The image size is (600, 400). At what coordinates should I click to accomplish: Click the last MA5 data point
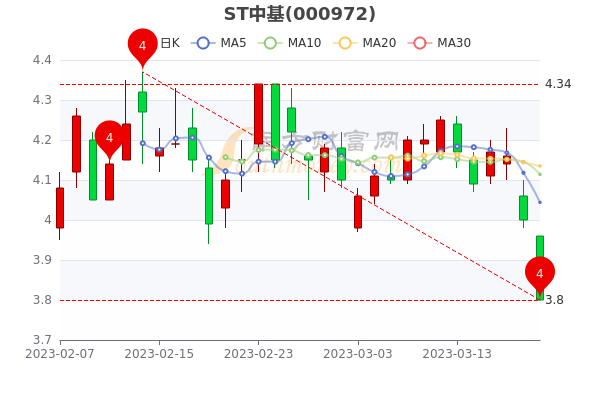click(x=540, y=202)
